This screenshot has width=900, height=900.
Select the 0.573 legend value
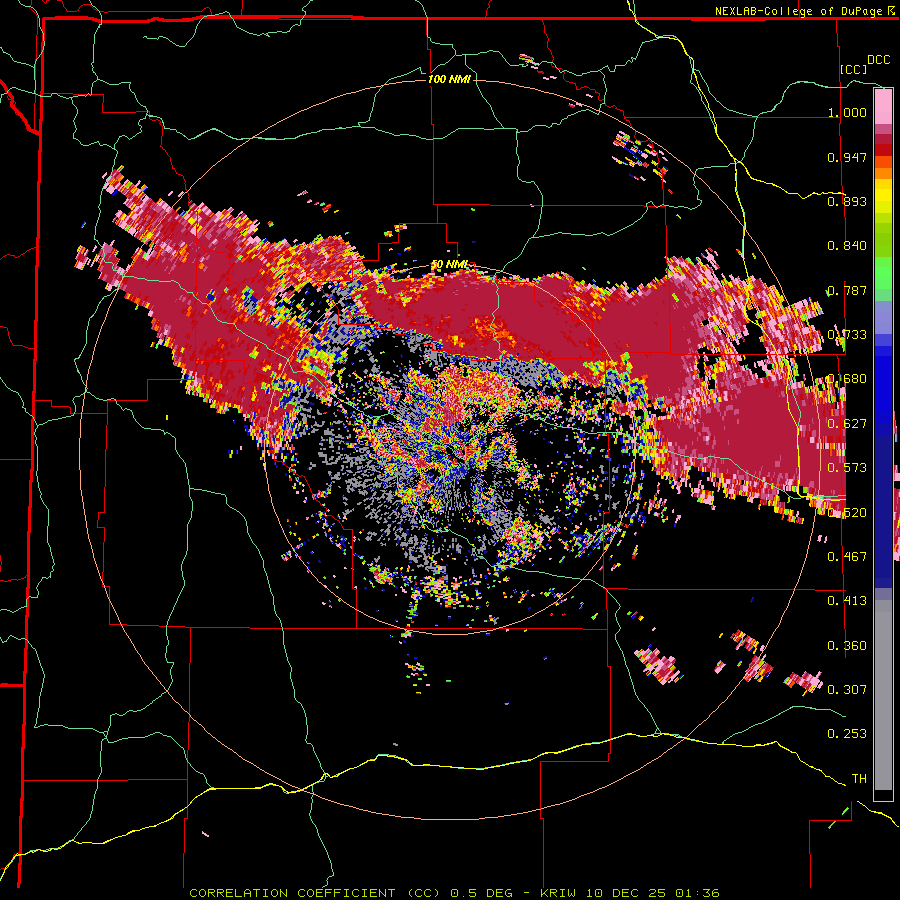[x=847, y=468]
